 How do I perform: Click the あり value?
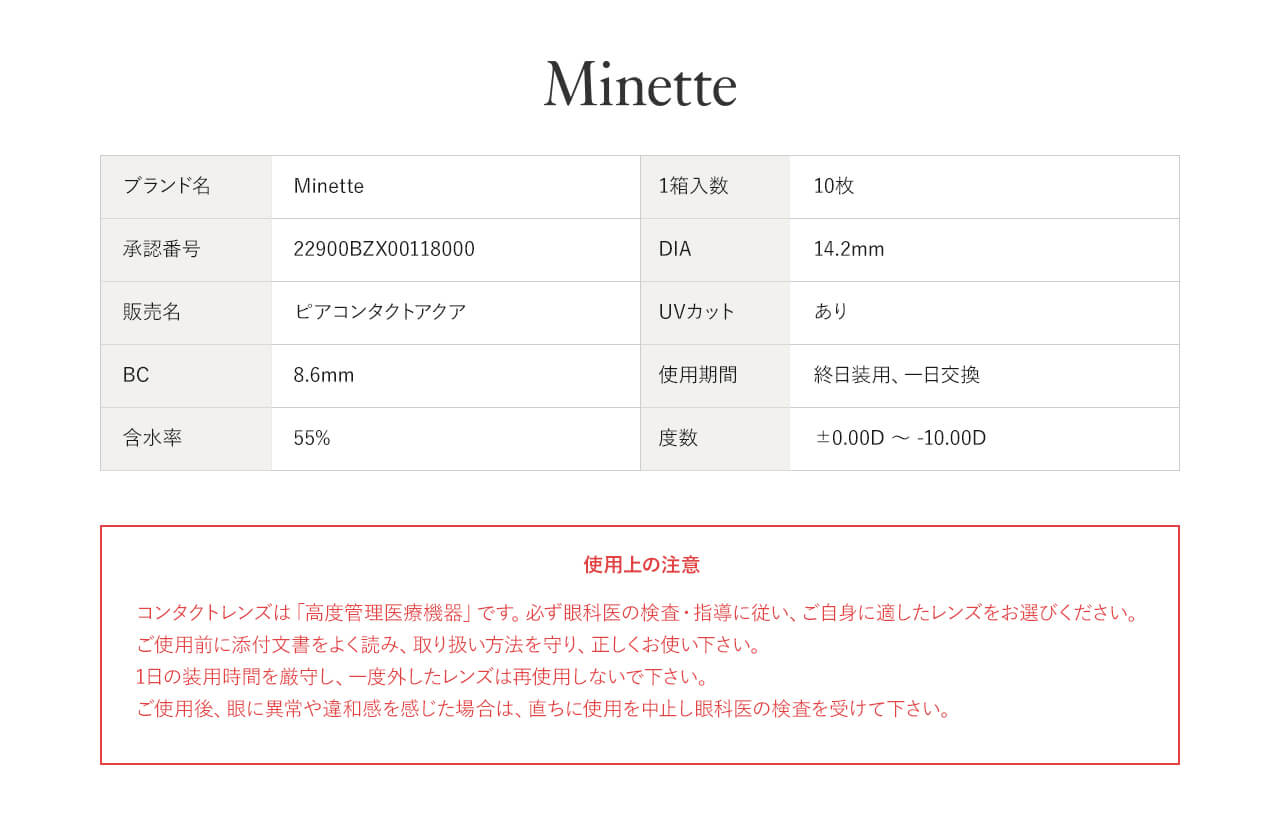(x=831, y=312)
